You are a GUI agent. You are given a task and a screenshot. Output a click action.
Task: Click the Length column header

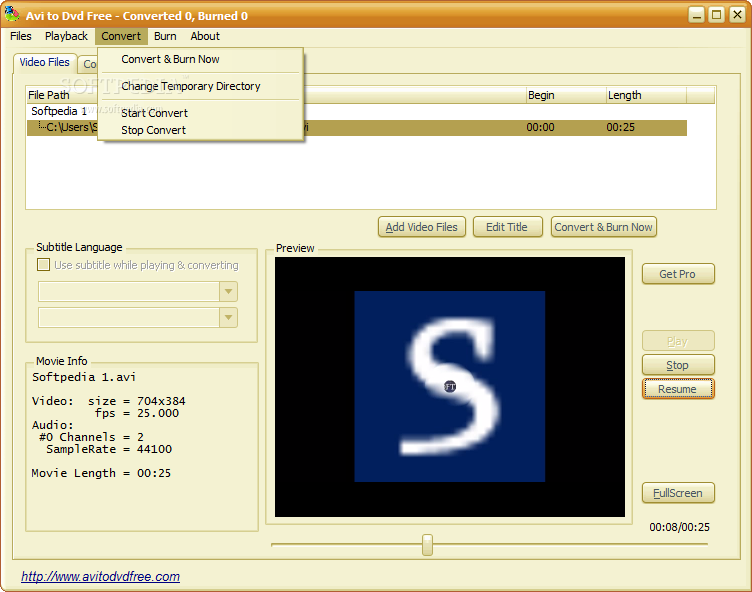tap(646, 95)
